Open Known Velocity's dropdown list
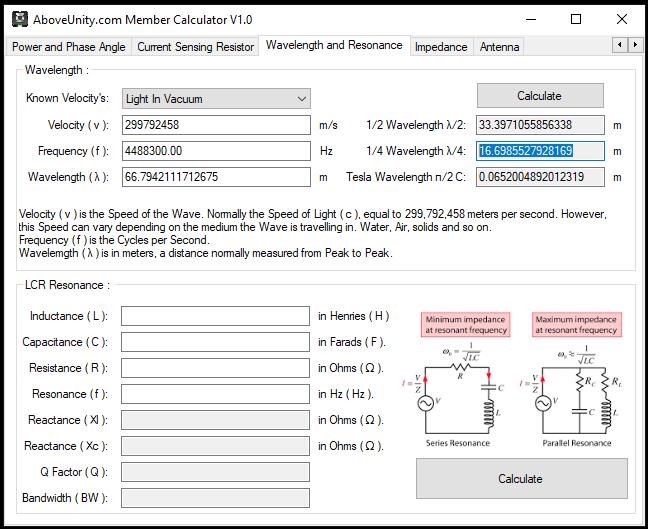Image resolution: width=648 pixels, height=529 pixels. (x=216, y=99)
